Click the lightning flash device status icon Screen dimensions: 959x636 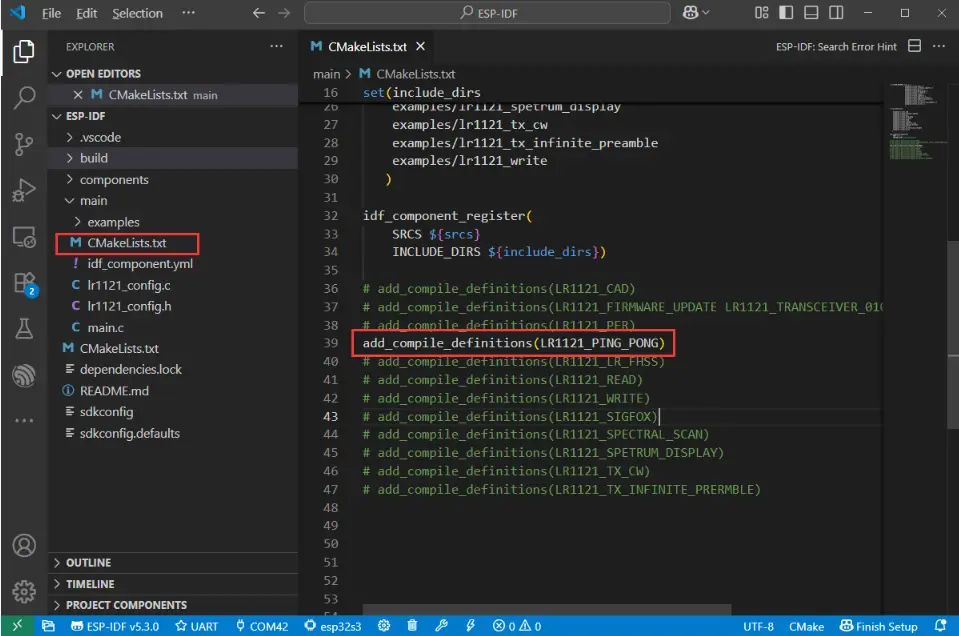click(470, 626)
